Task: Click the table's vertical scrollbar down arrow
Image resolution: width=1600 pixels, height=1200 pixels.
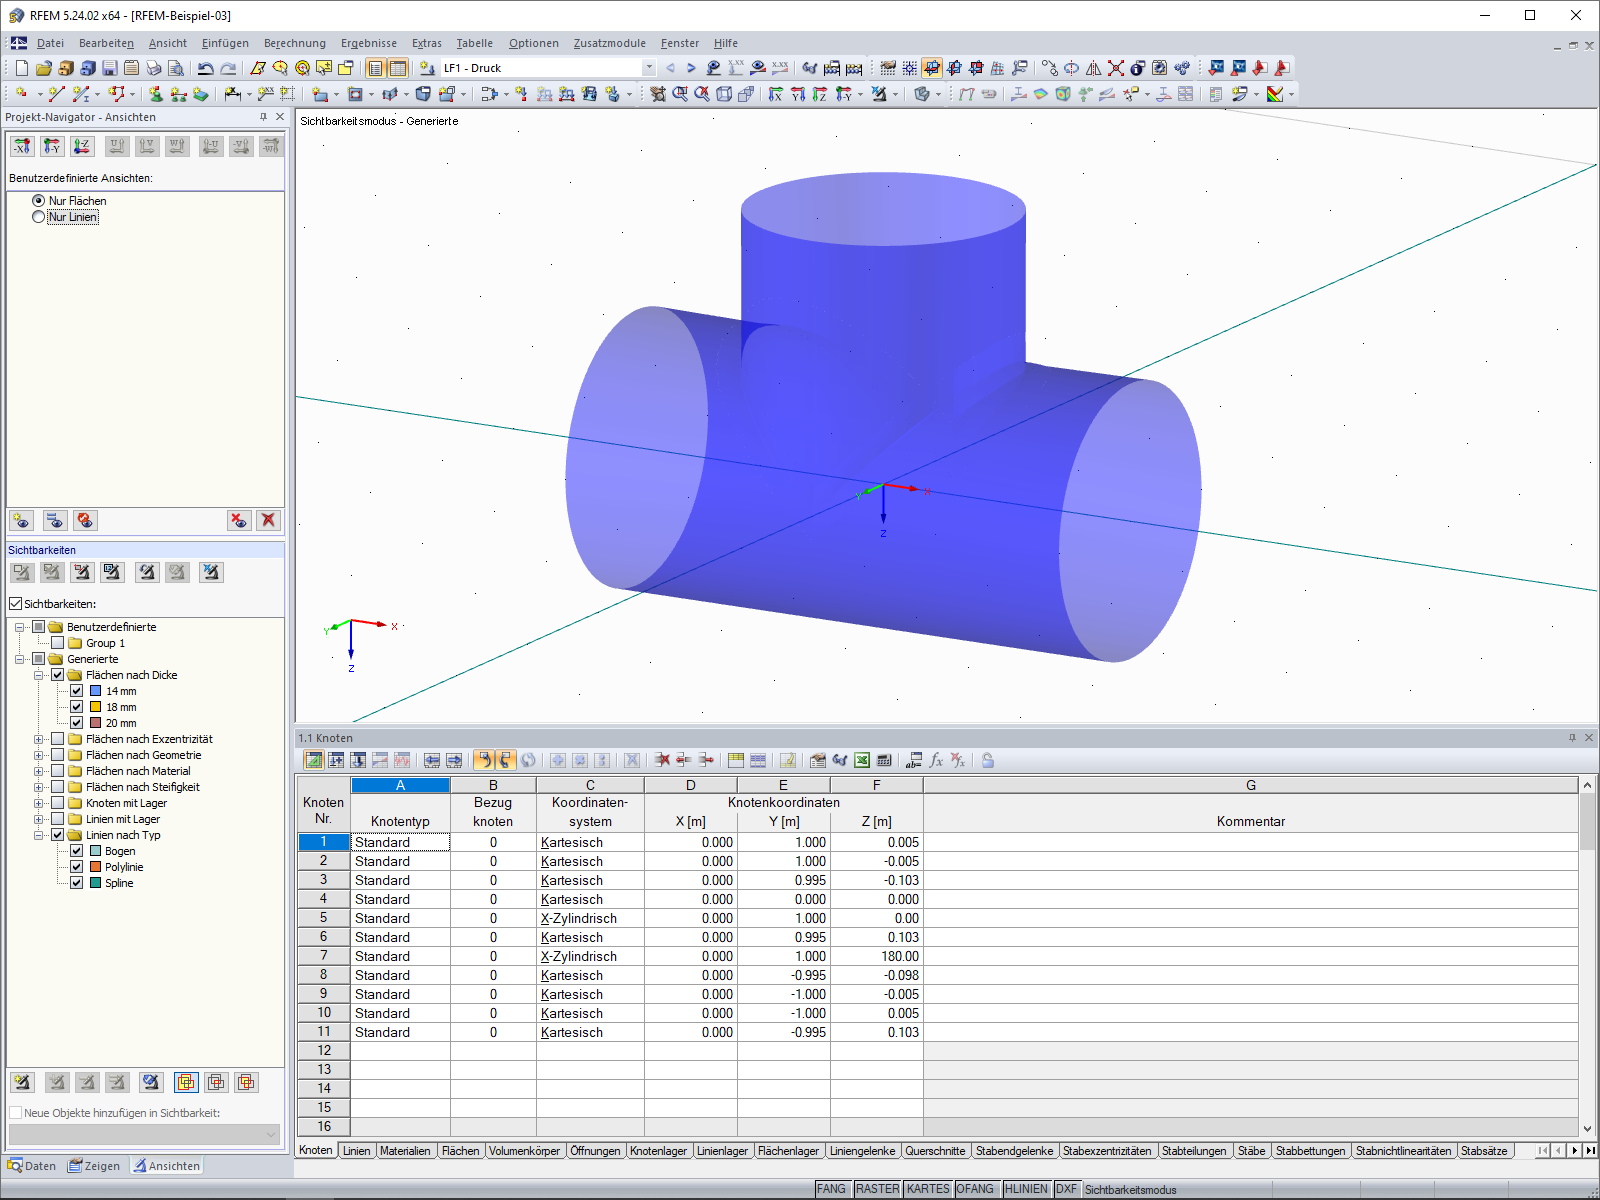Action: (1587, 1128)
